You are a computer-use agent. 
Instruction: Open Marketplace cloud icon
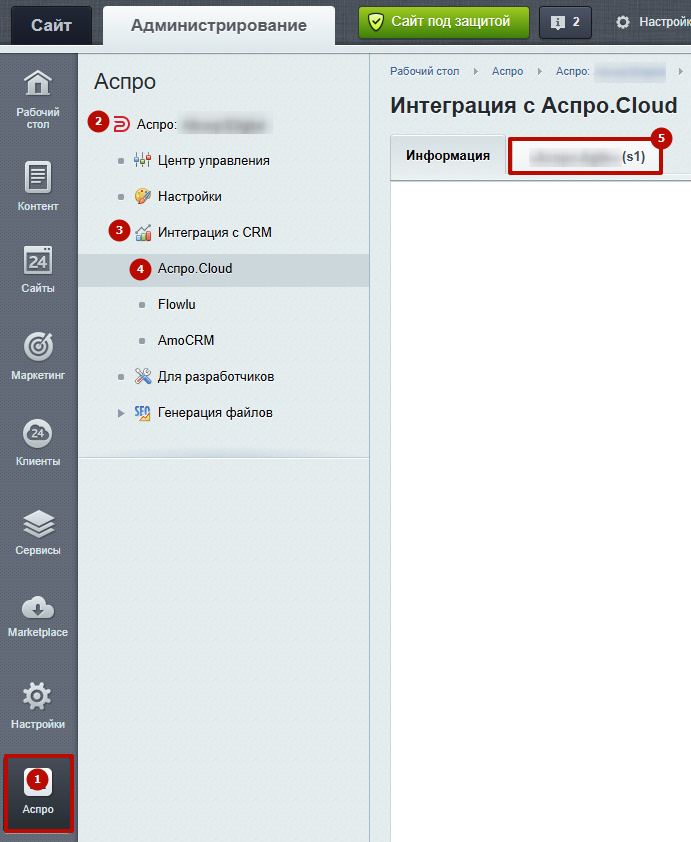point(38,614)
